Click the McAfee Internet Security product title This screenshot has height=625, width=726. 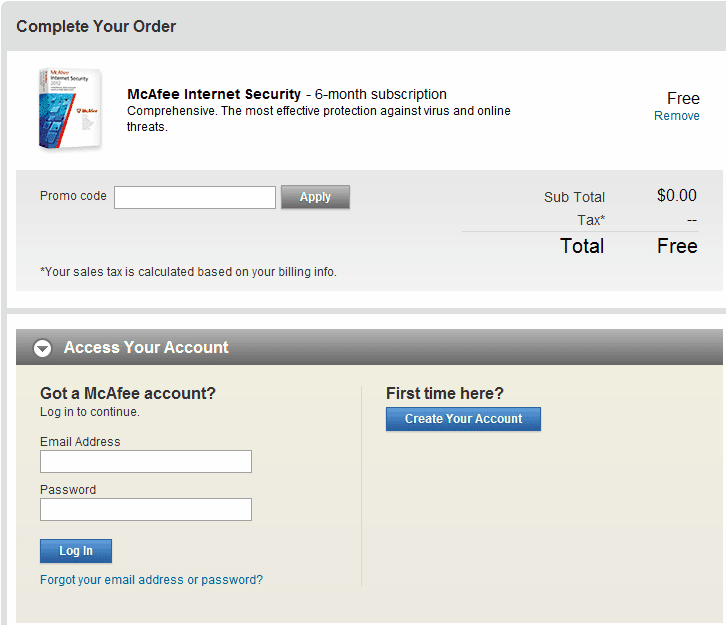[214, 94]
